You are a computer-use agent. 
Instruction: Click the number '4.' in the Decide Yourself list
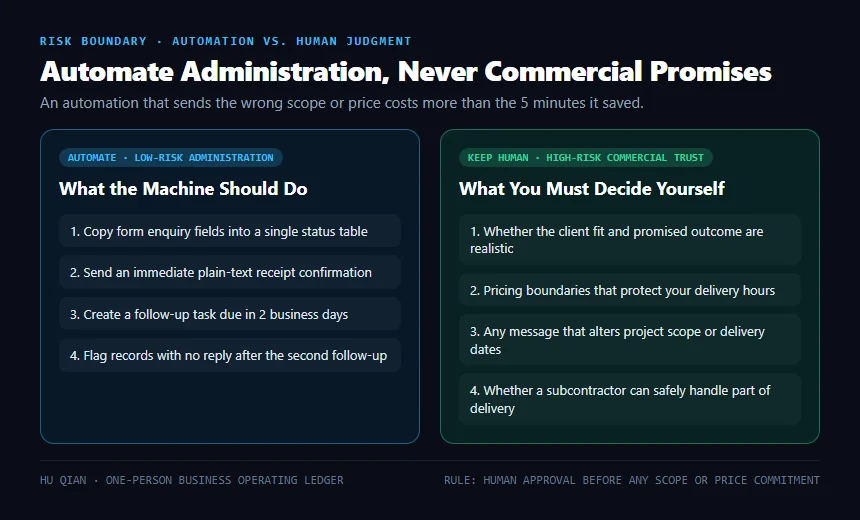(475, 391)
